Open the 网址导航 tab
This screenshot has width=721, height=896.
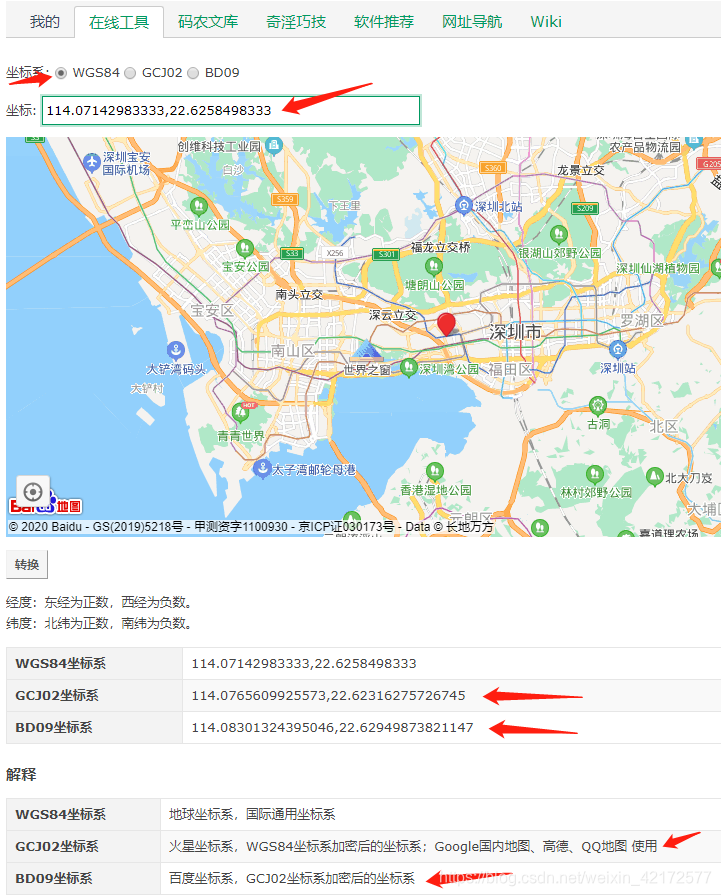click(472, 22)
